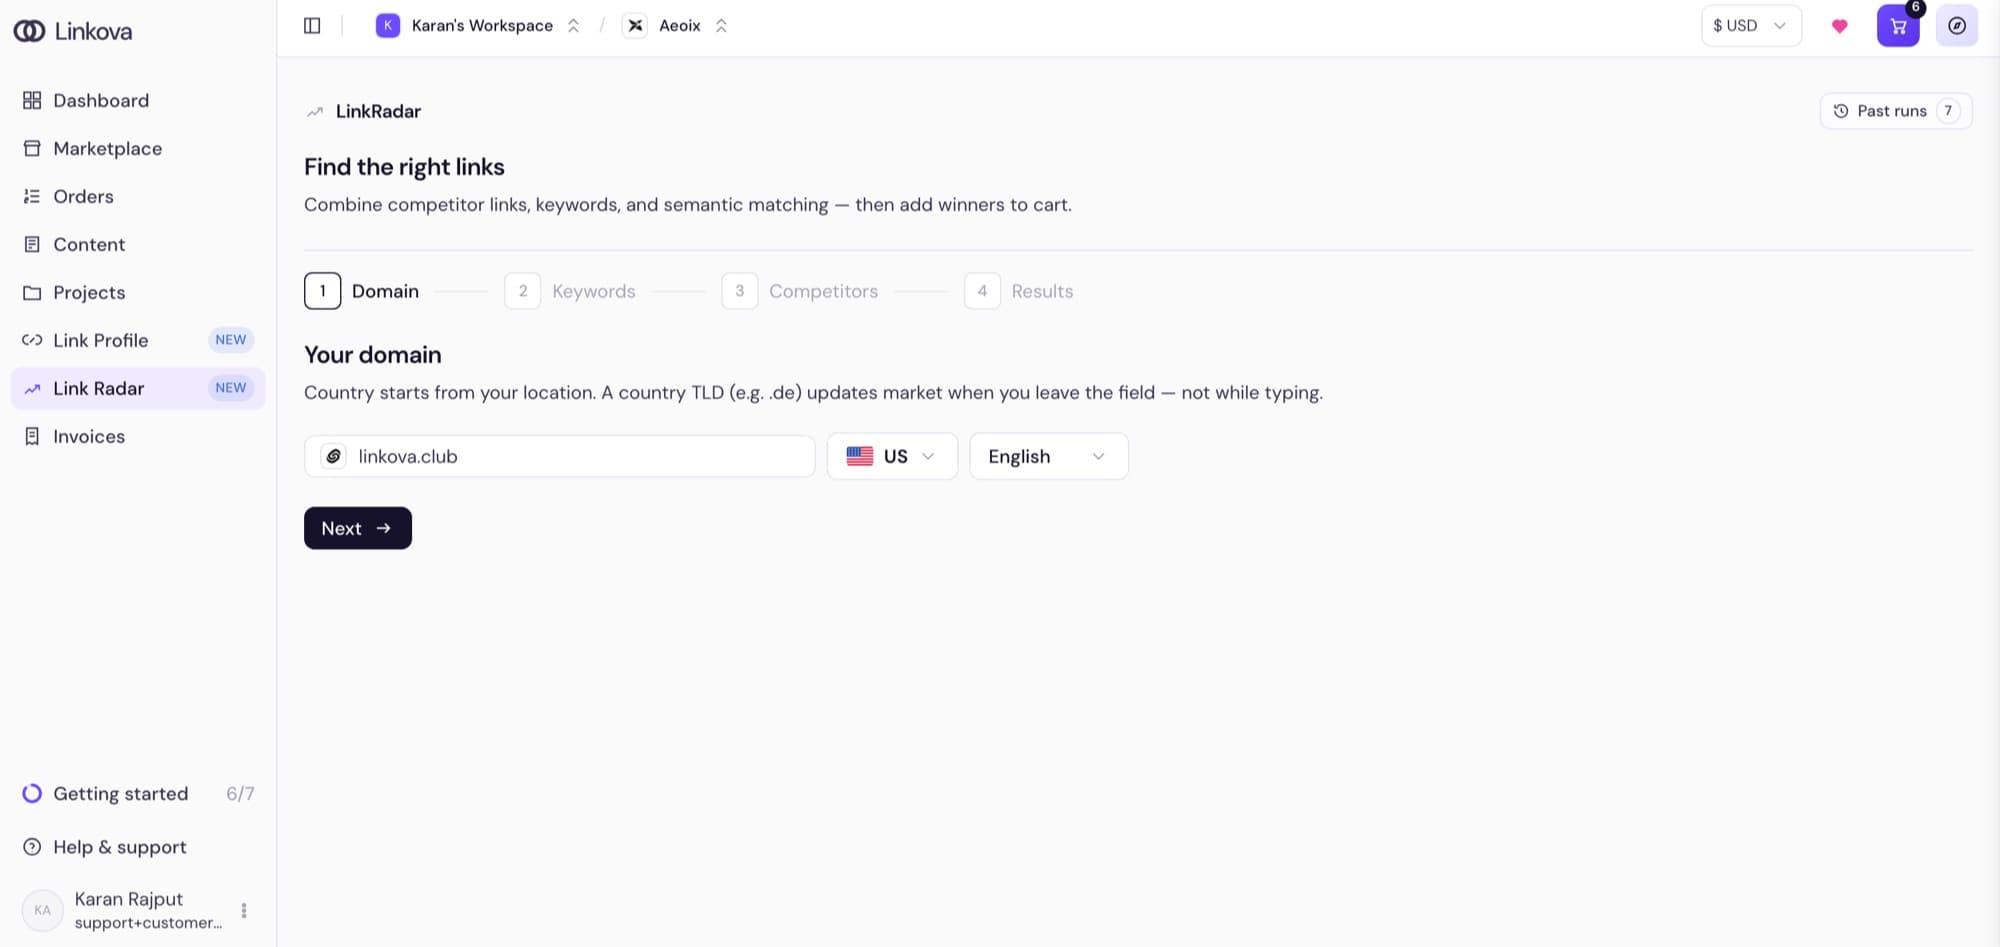Open the US country dropdown
The image size is (2000, 947).
pos(892,456)
